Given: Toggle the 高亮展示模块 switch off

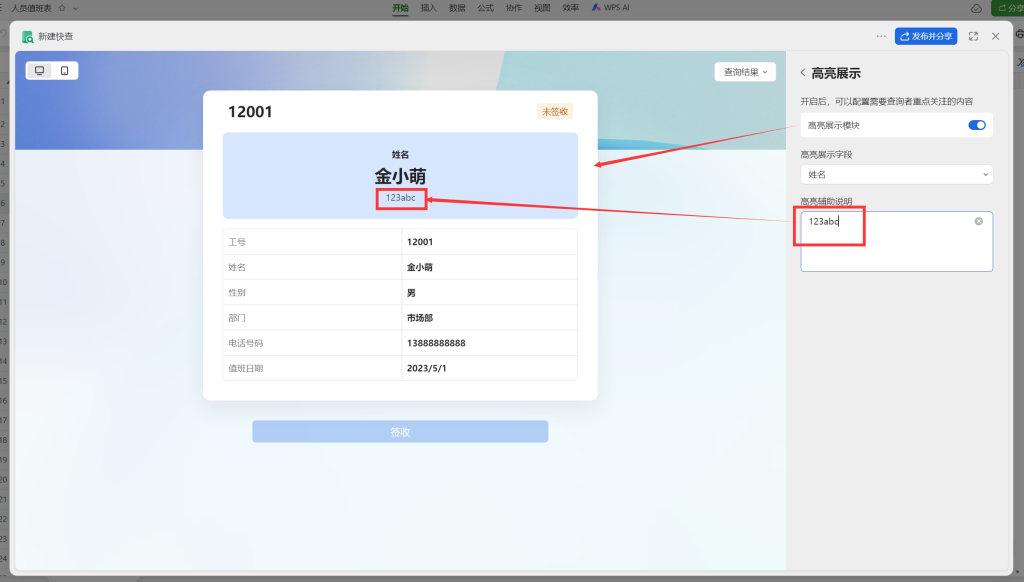Looking at the screenshot, I should [x=977, y=125].
